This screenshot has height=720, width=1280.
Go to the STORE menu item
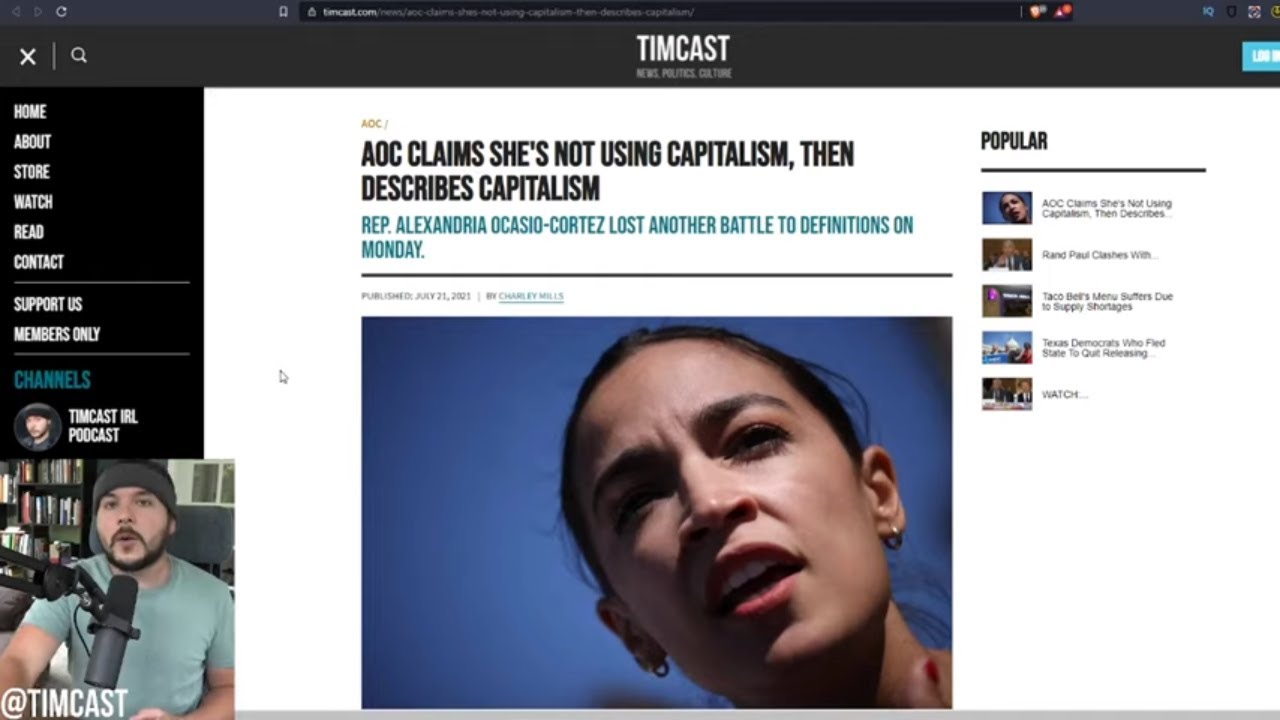32,172
